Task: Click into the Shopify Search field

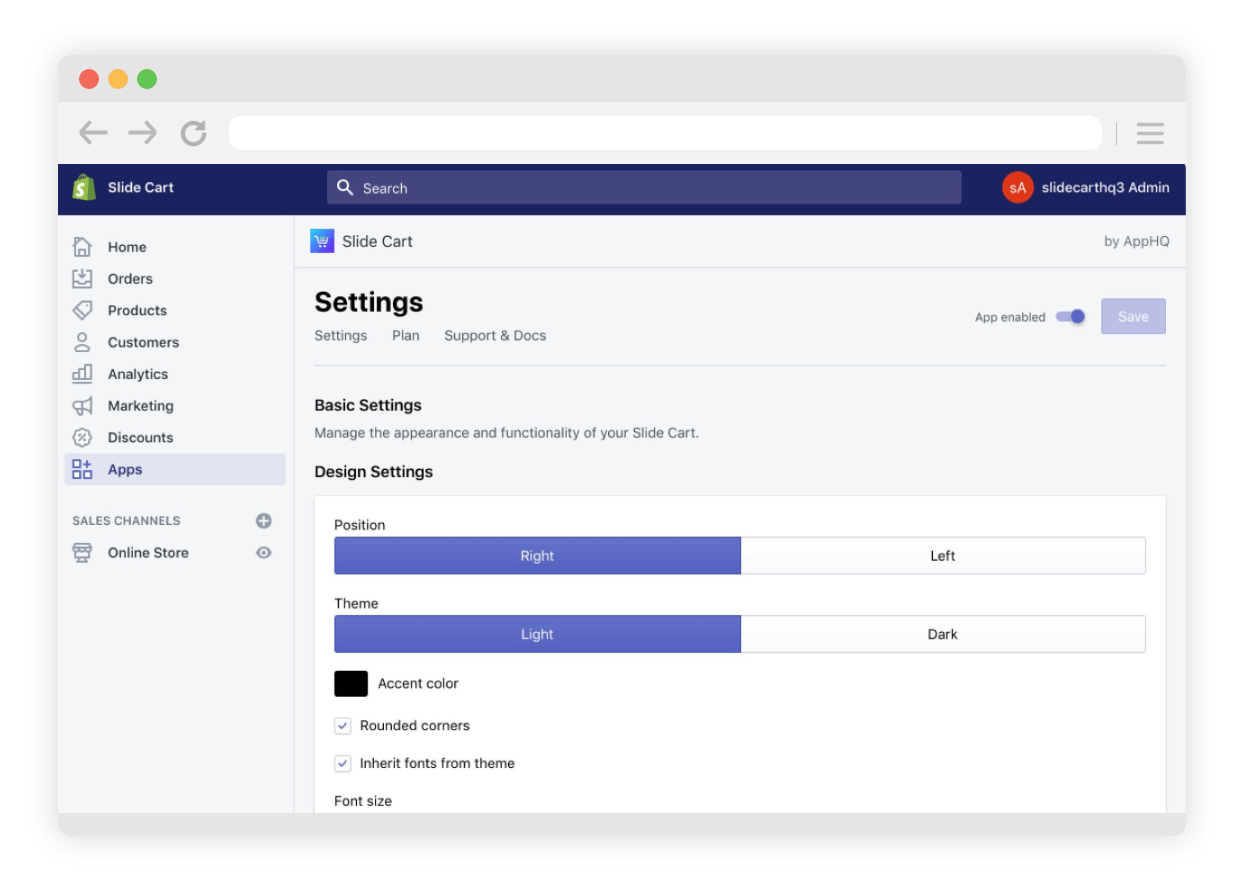Action: 644,187
